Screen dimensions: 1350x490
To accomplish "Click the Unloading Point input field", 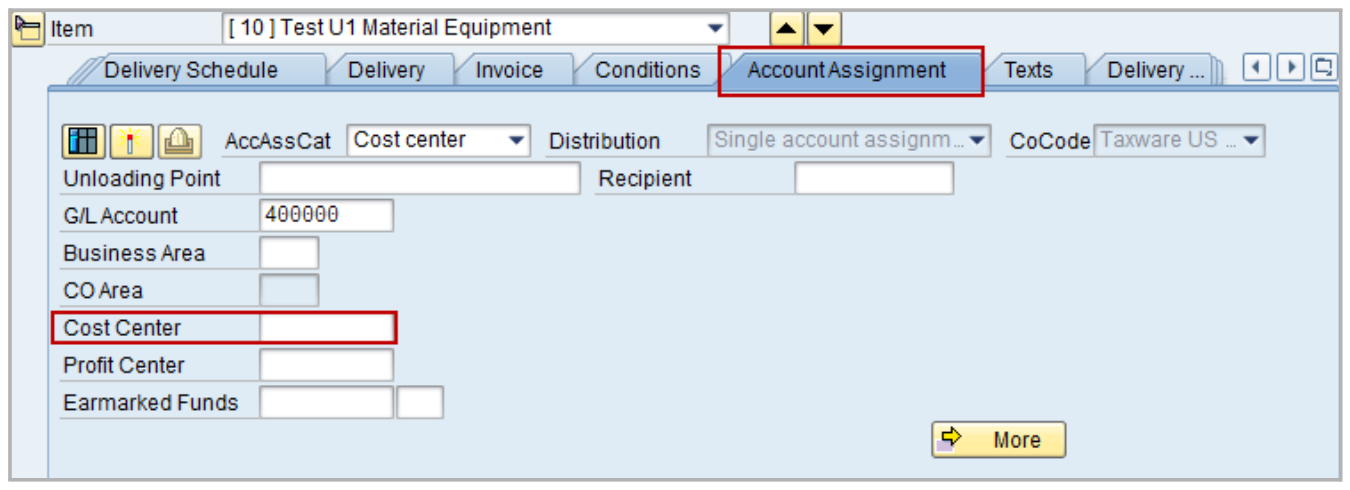I will pyautogui.click(x=419, y=179).
